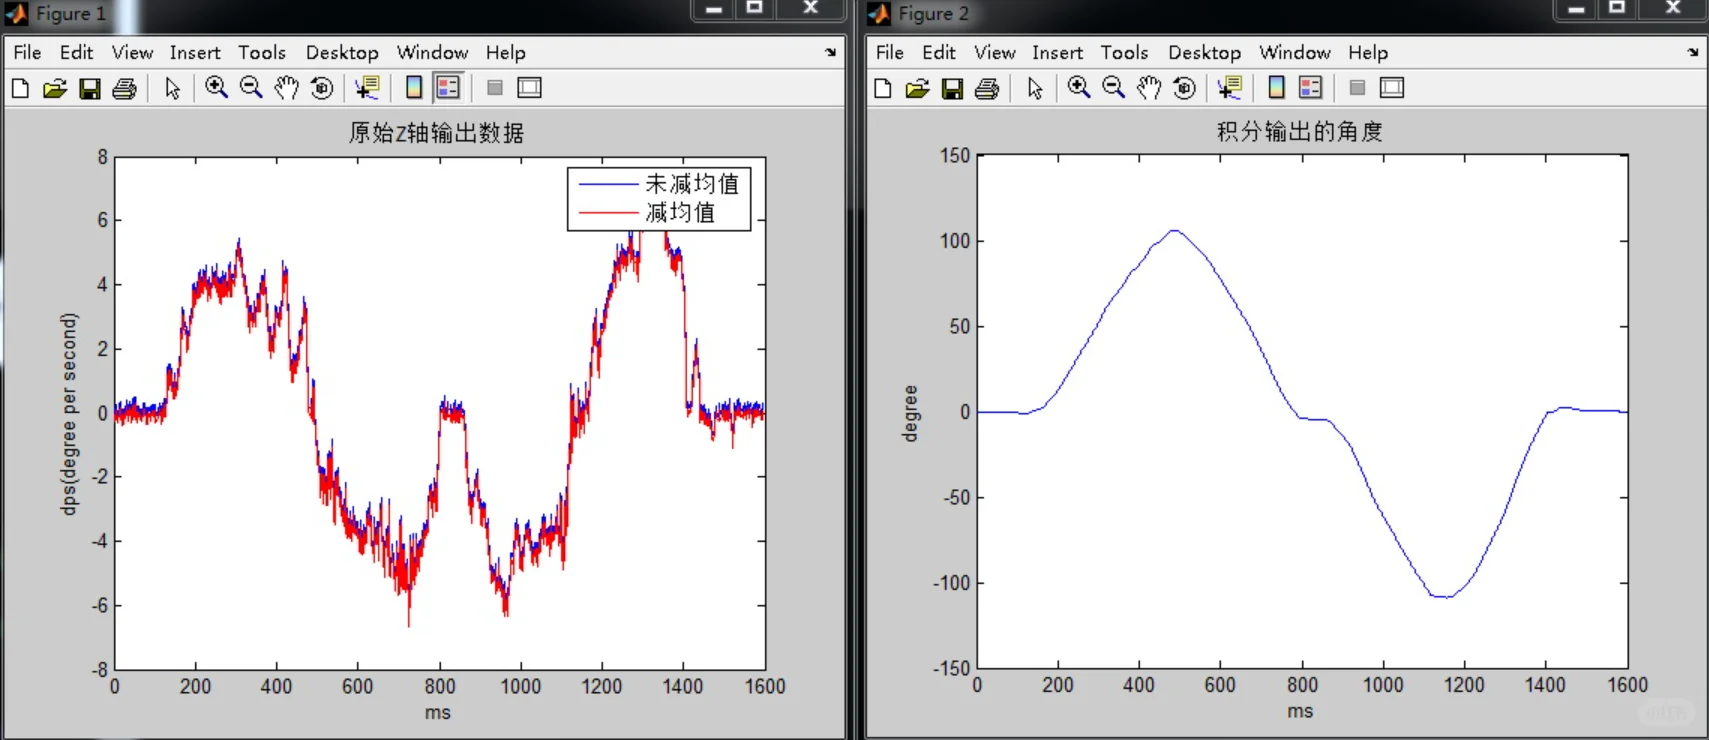The height and width of the screenshot is (740, 1709).
Task: Click the blue sample line in the legend
Action: point(608,185)
